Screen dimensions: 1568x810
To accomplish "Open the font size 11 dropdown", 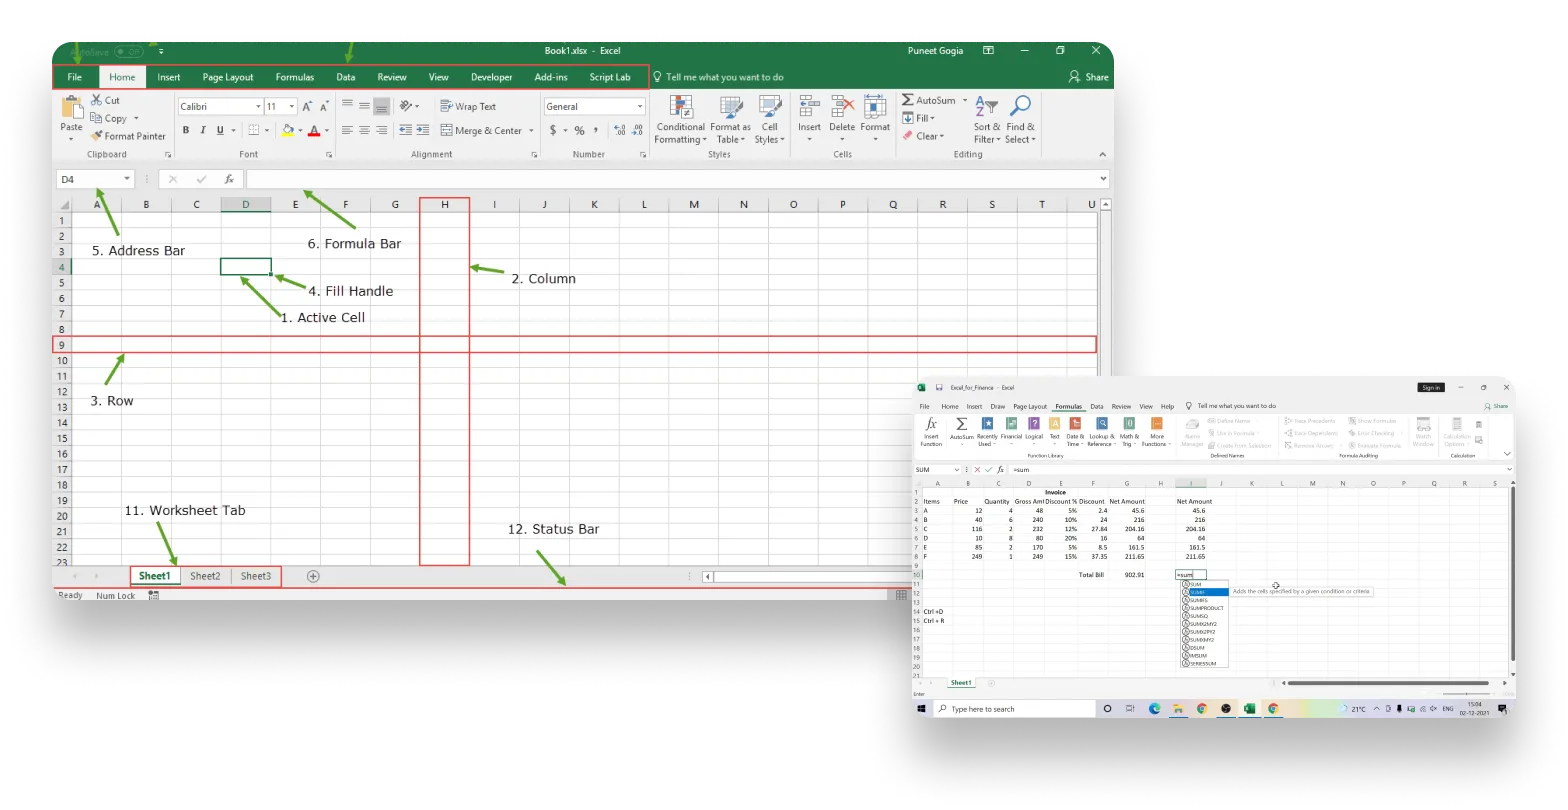I will tap(292, 106).
